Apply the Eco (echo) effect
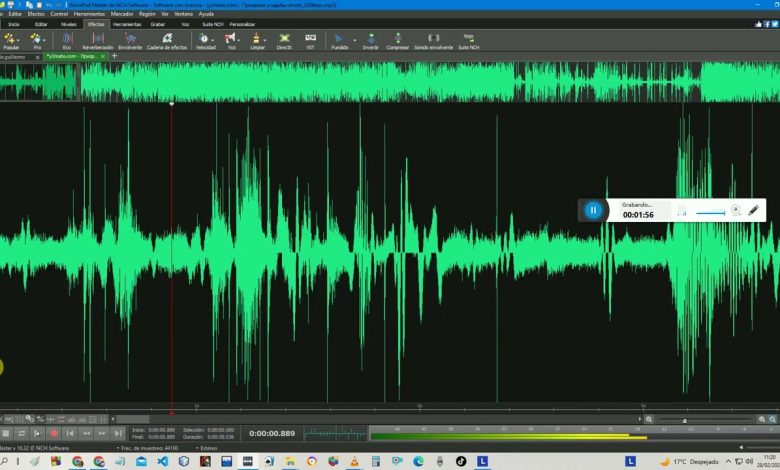This screenshot has height=470, width=780. tap(67, 40)
